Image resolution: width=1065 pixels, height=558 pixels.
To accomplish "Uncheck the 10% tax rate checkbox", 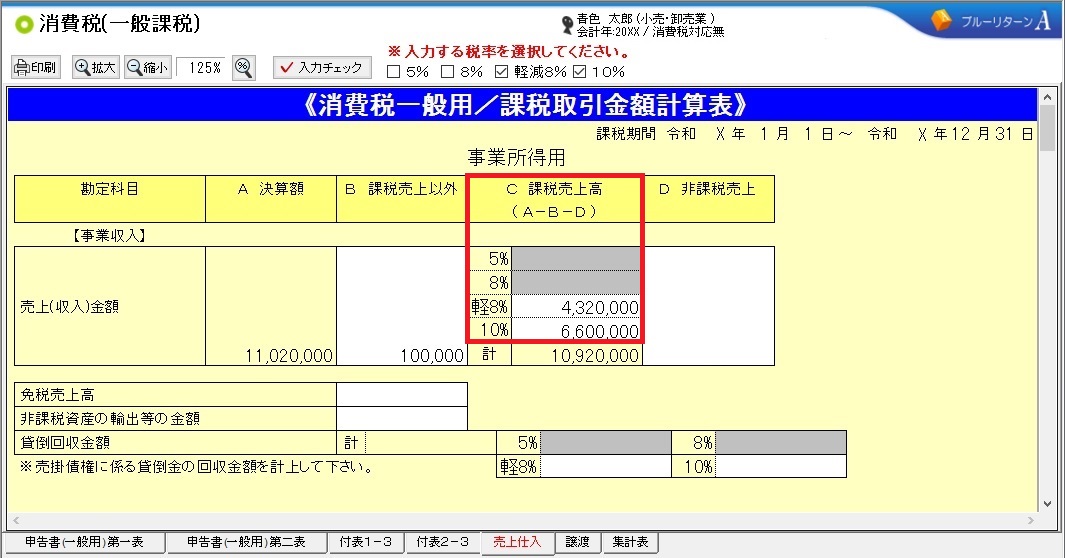I will tap(579, 71).
